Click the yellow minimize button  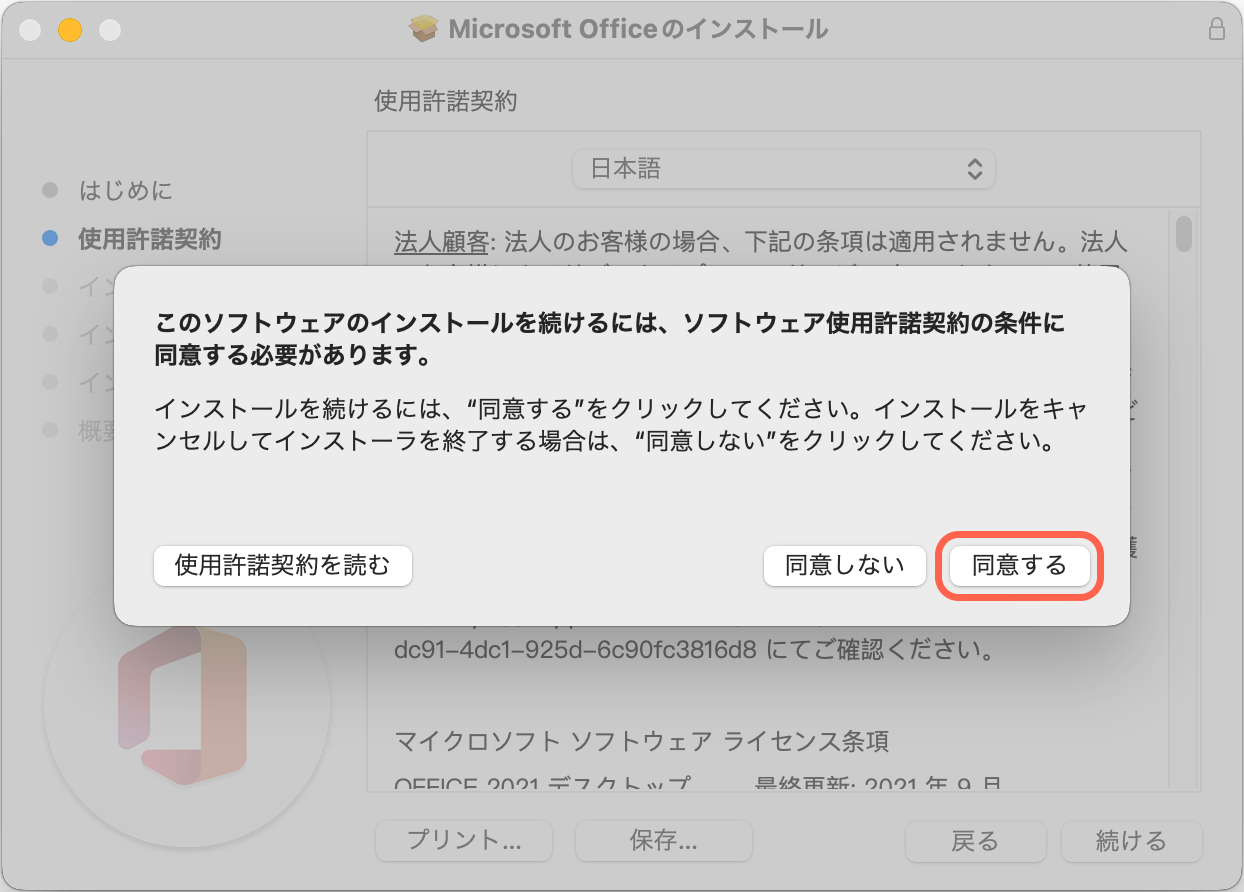click(69, 31)
